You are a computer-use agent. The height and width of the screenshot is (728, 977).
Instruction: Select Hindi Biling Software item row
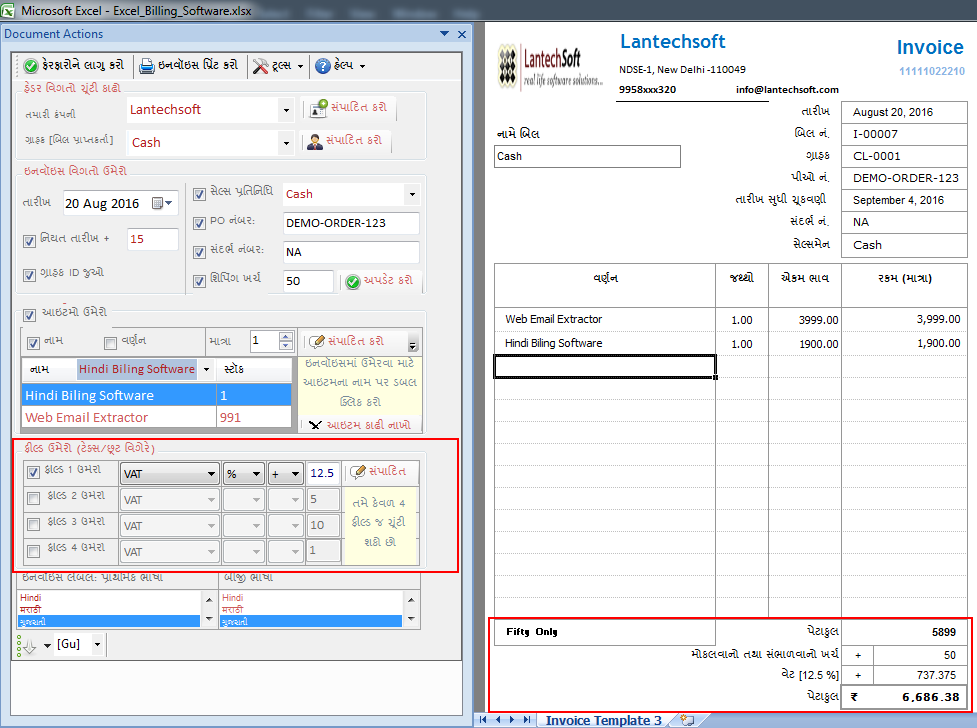tap(156, 395)
